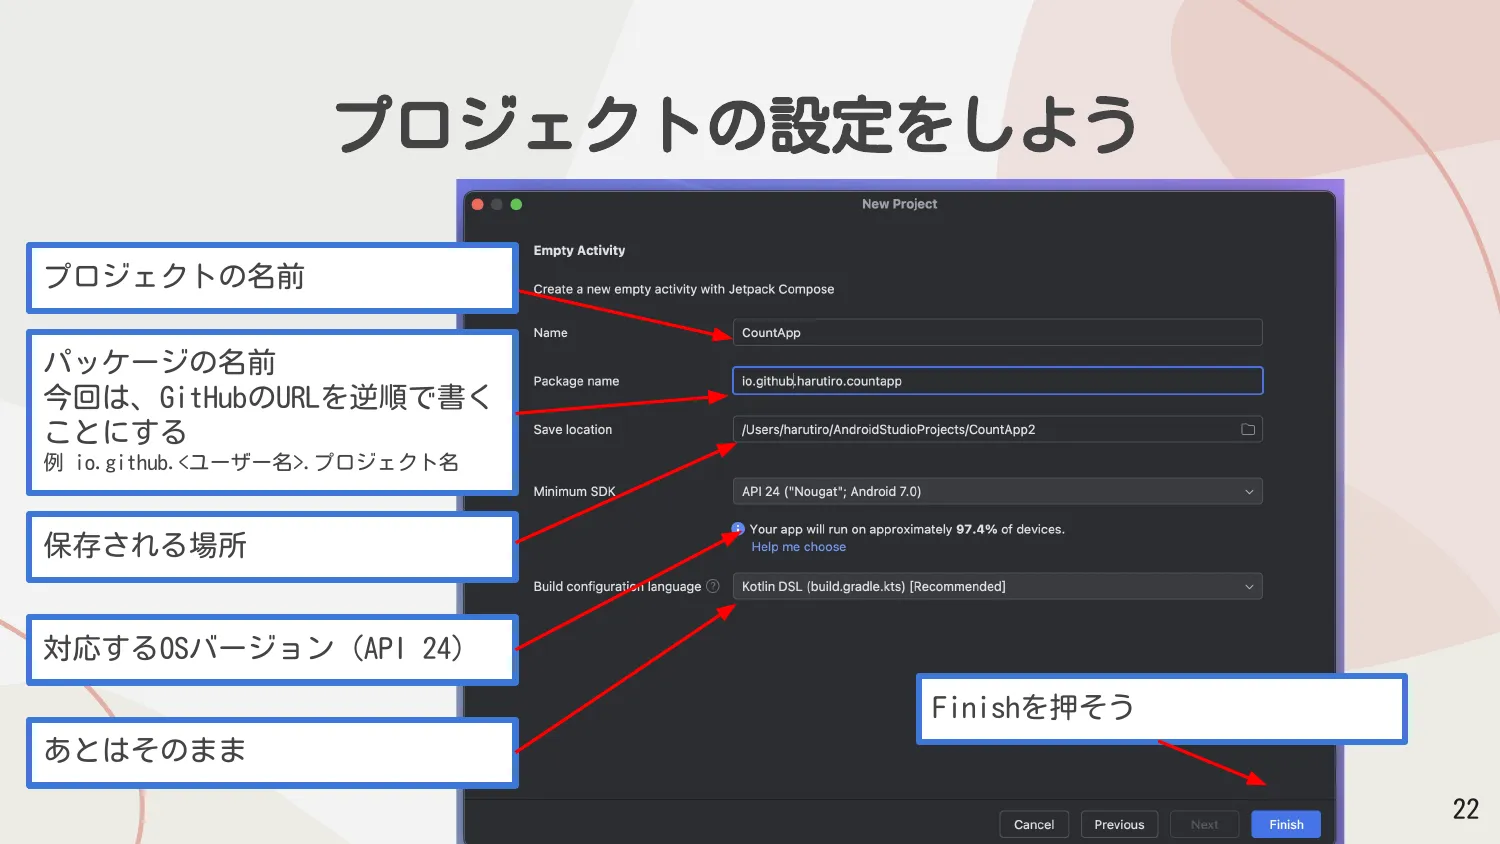Screen dimensions: 1500x844
Task: Expand the API 24 Nougat selector chevron
Action: click(x=1248, y=491)
